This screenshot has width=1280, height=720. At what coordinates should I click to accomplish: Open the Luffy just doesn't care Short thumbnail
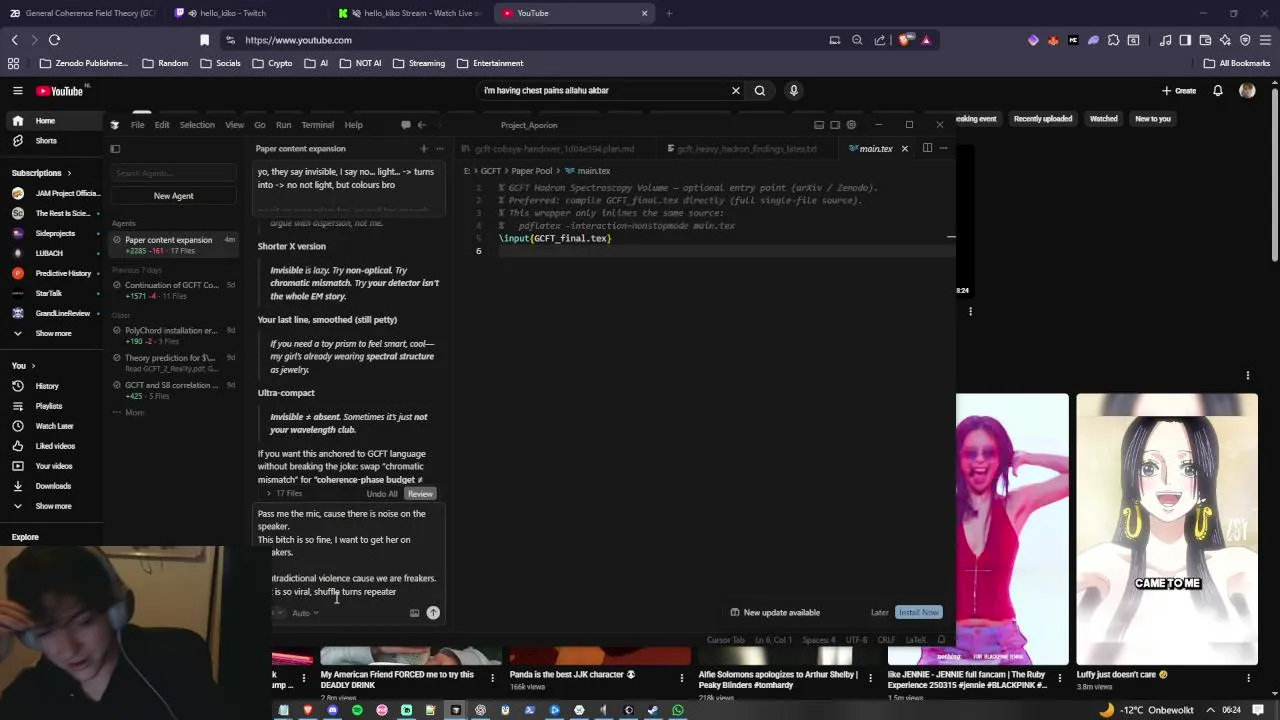click(1167, 529)
